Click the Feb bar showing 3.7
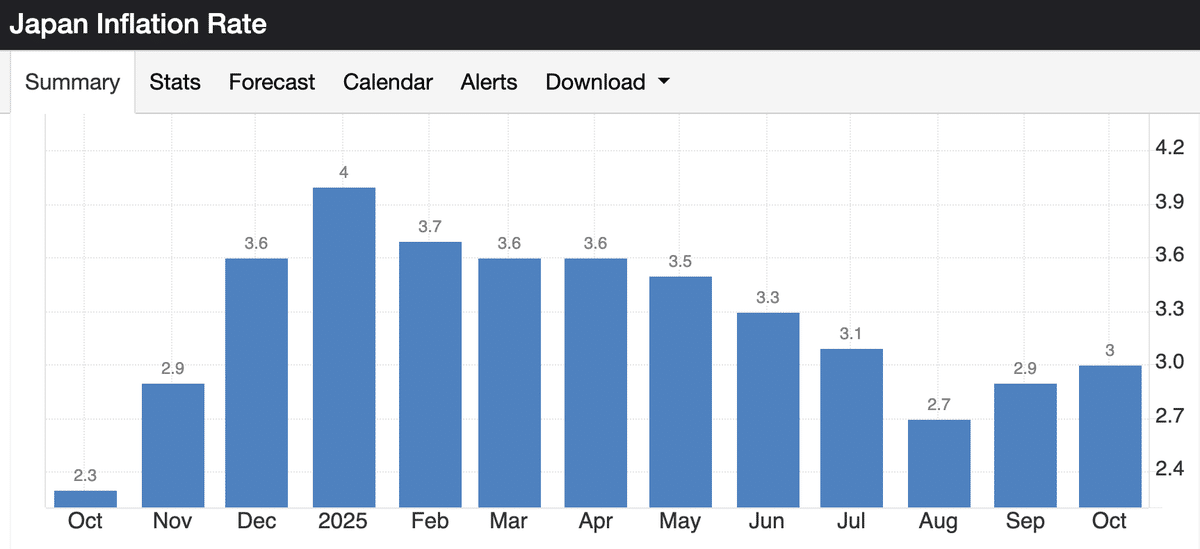1200x549 pixels. tap(430, 374)
